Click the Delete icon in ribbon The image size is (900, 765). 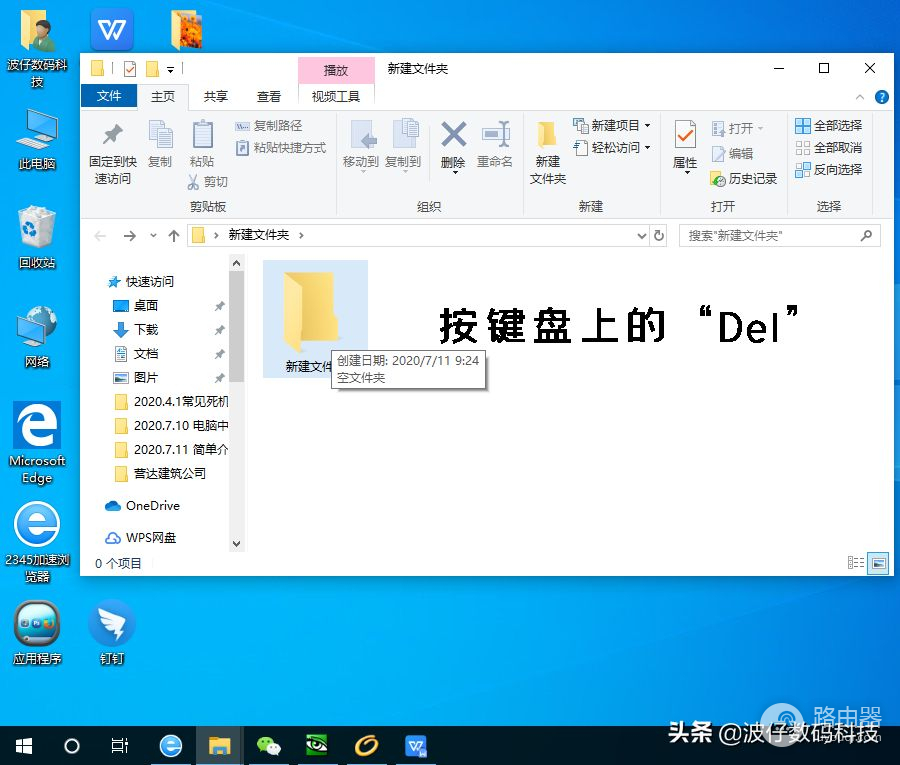pyautogui.click(x=454, y=135)
